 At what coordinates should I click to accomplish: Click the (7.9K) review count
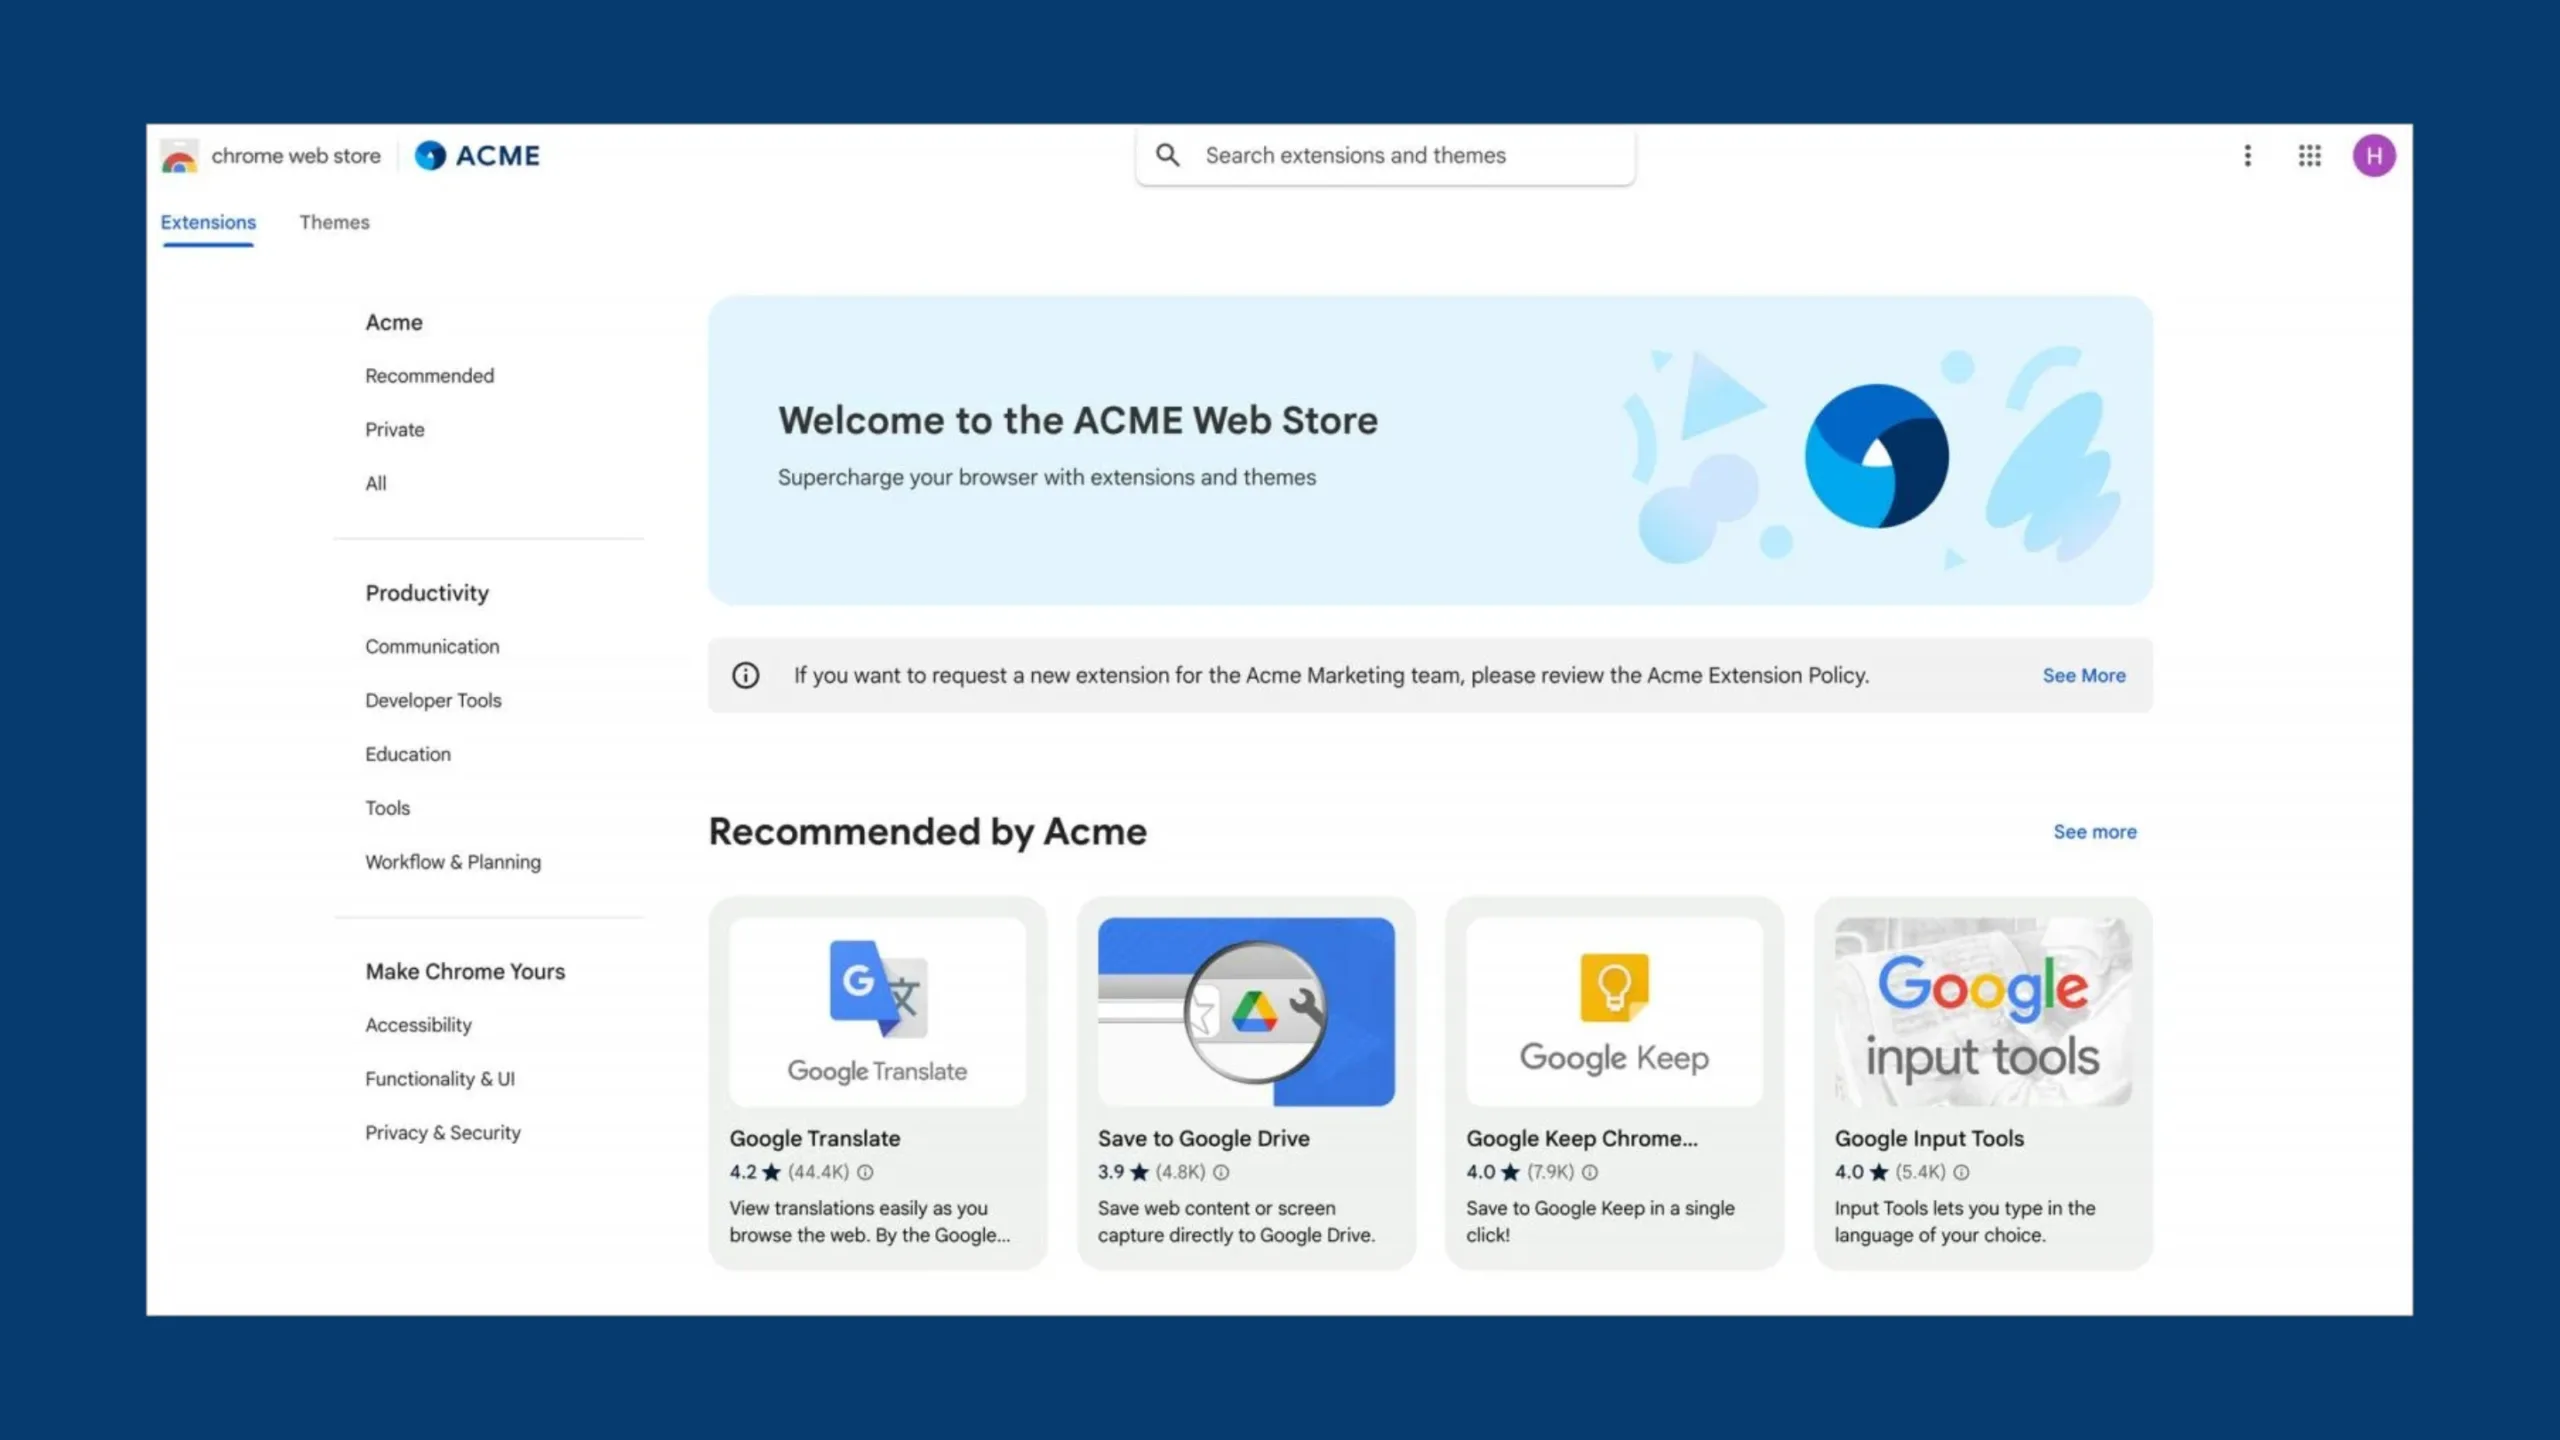tap(1550, 1172)
